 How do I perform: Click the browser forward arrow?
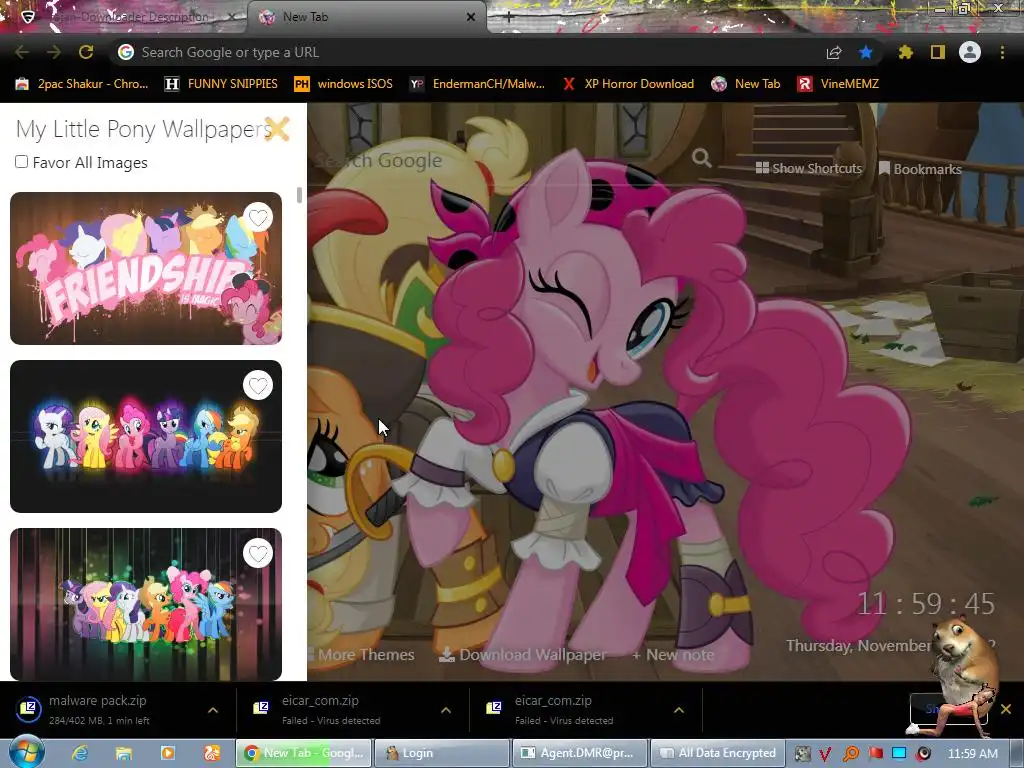[x=54, y=52]
